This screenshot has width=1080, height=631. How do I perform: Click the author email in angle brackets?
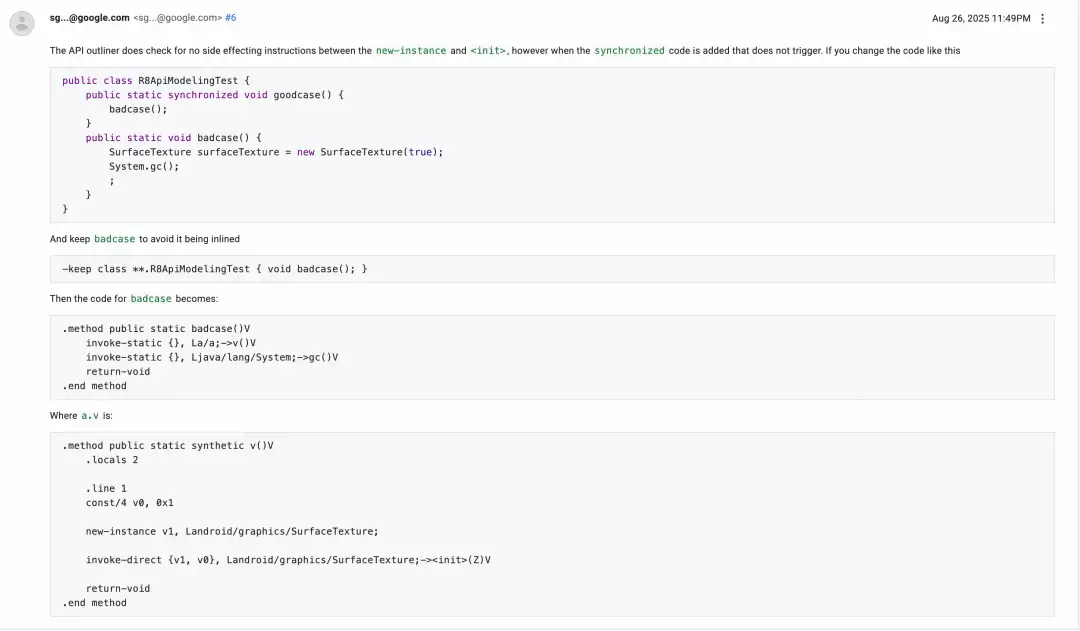click(178, 18)
